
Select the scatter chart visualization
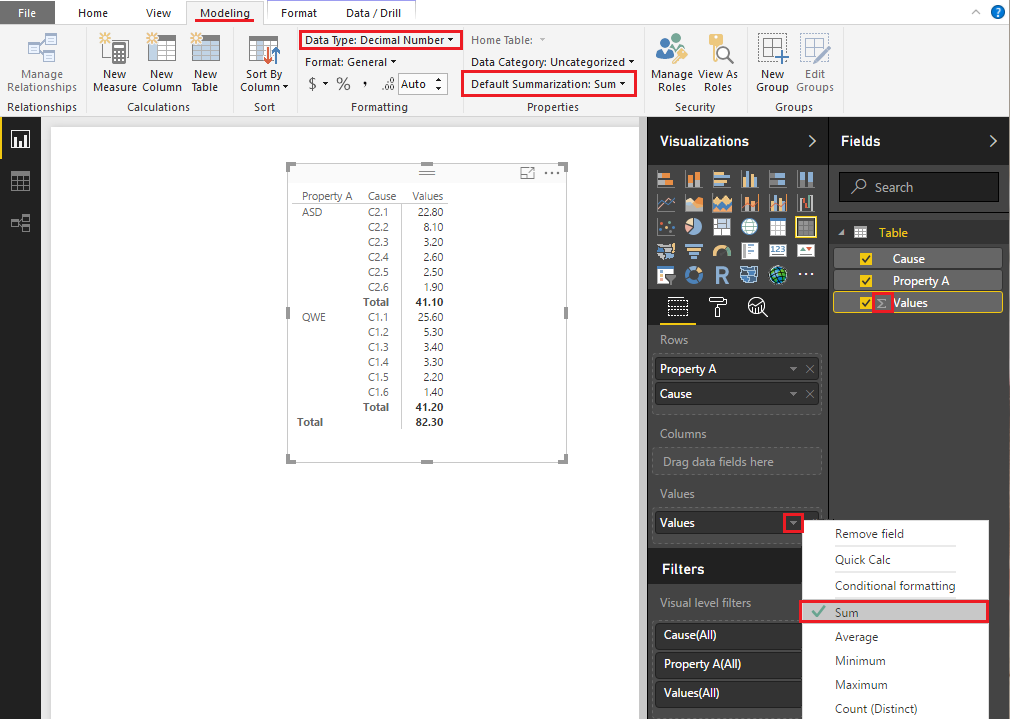(x=665, y=227)
